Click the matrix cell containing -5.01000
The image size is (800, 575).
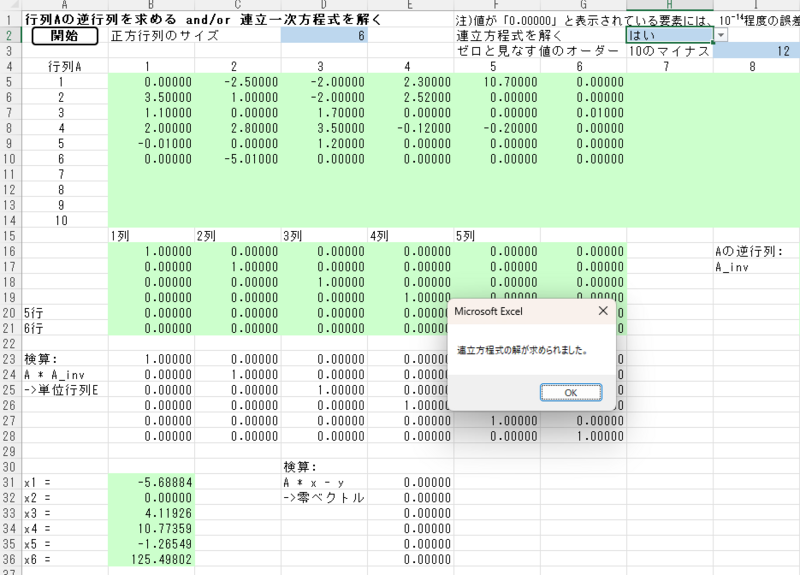(x=237, y=158)
